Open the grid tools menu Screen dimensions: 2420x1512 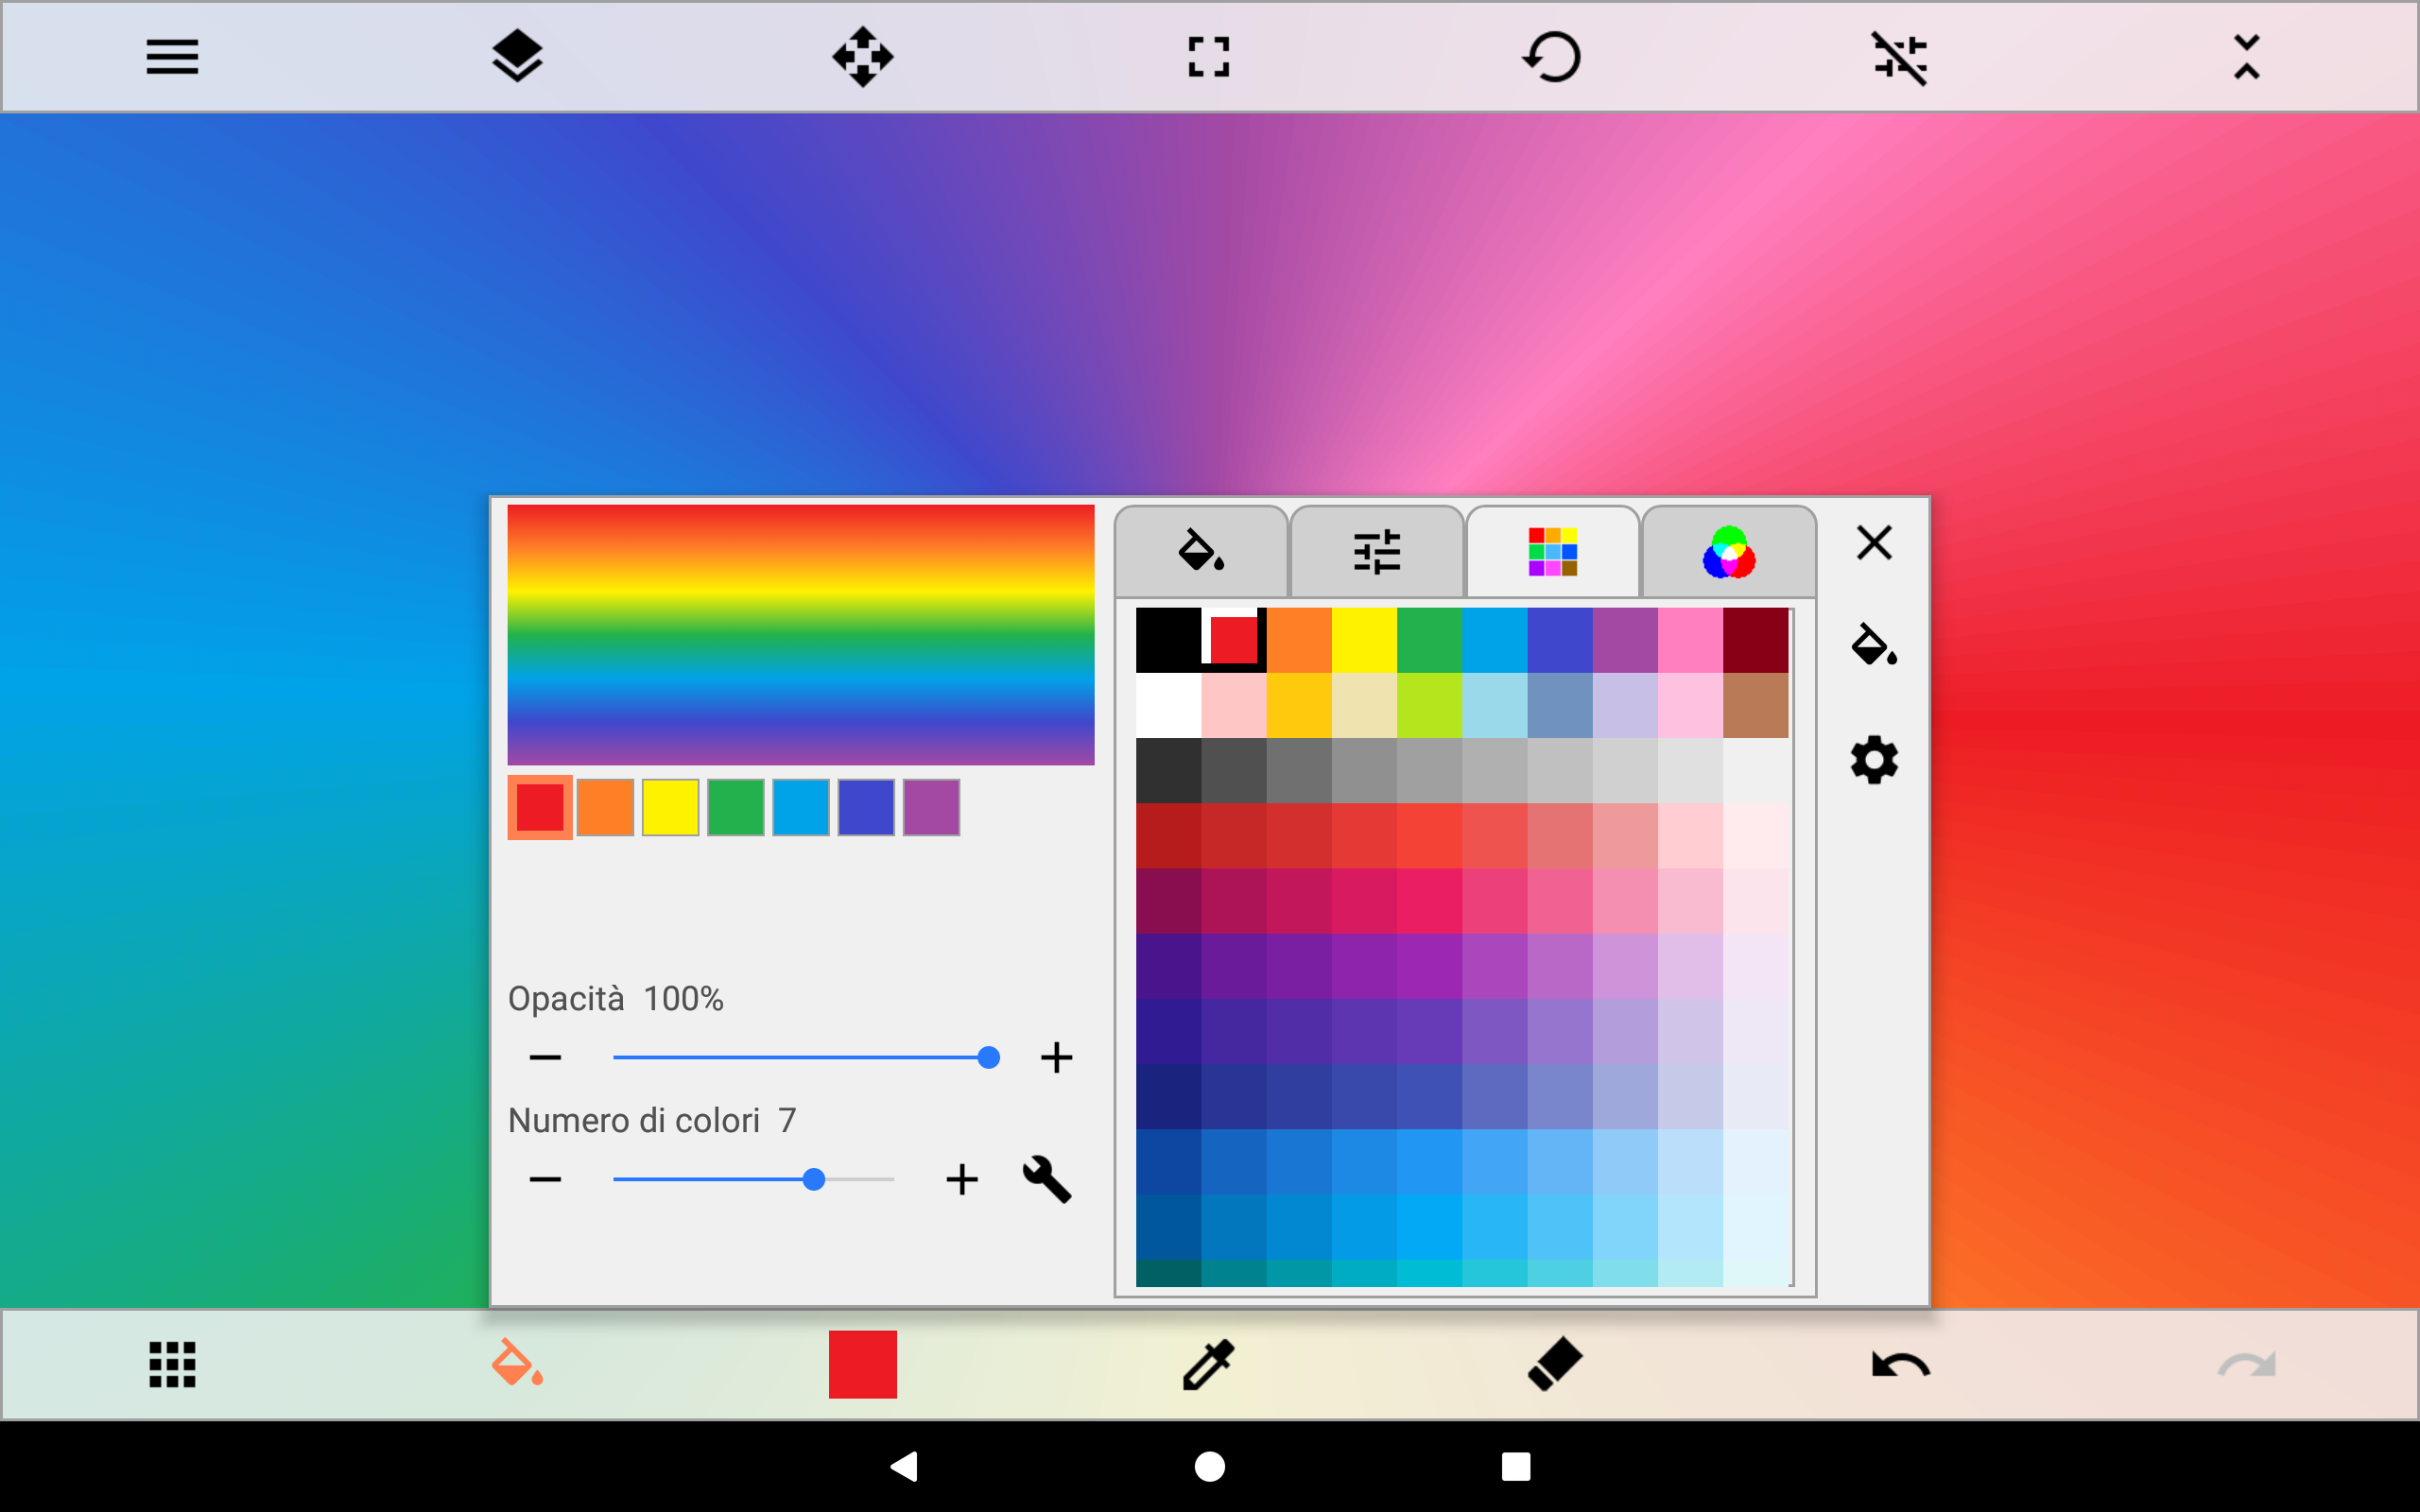[172, 1364]
